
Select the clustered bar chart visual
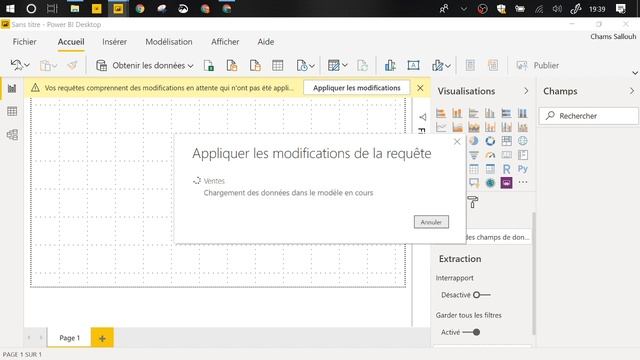(473, 113)
